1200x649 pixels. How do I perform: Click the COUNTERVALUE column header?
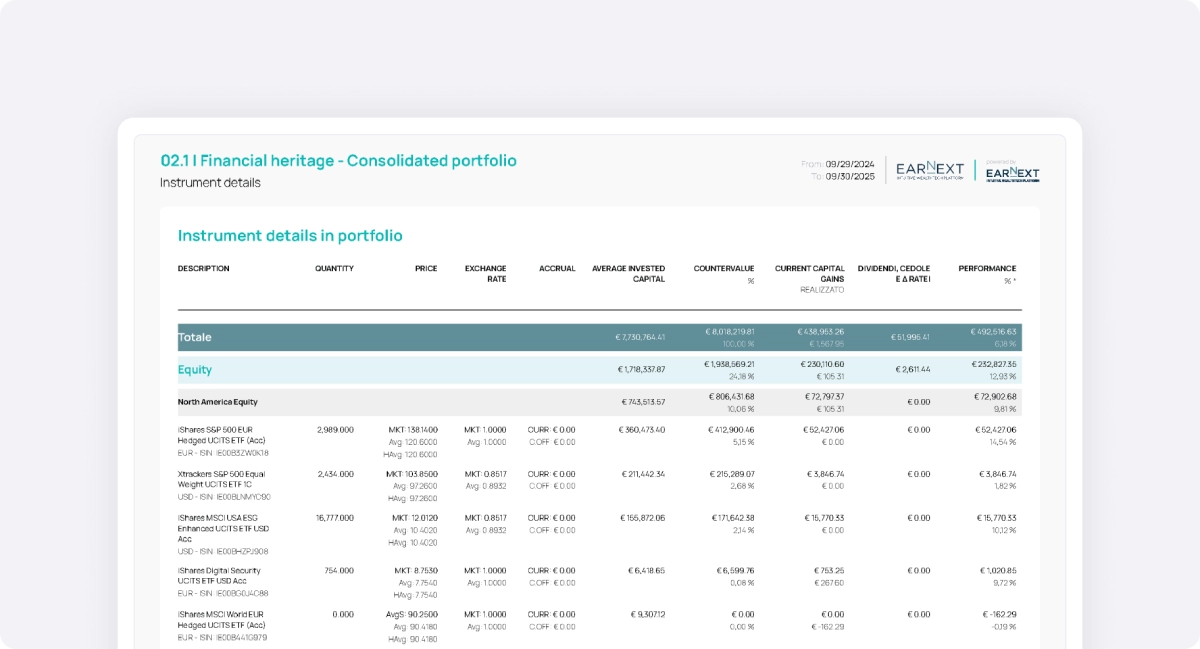(724, 268)
